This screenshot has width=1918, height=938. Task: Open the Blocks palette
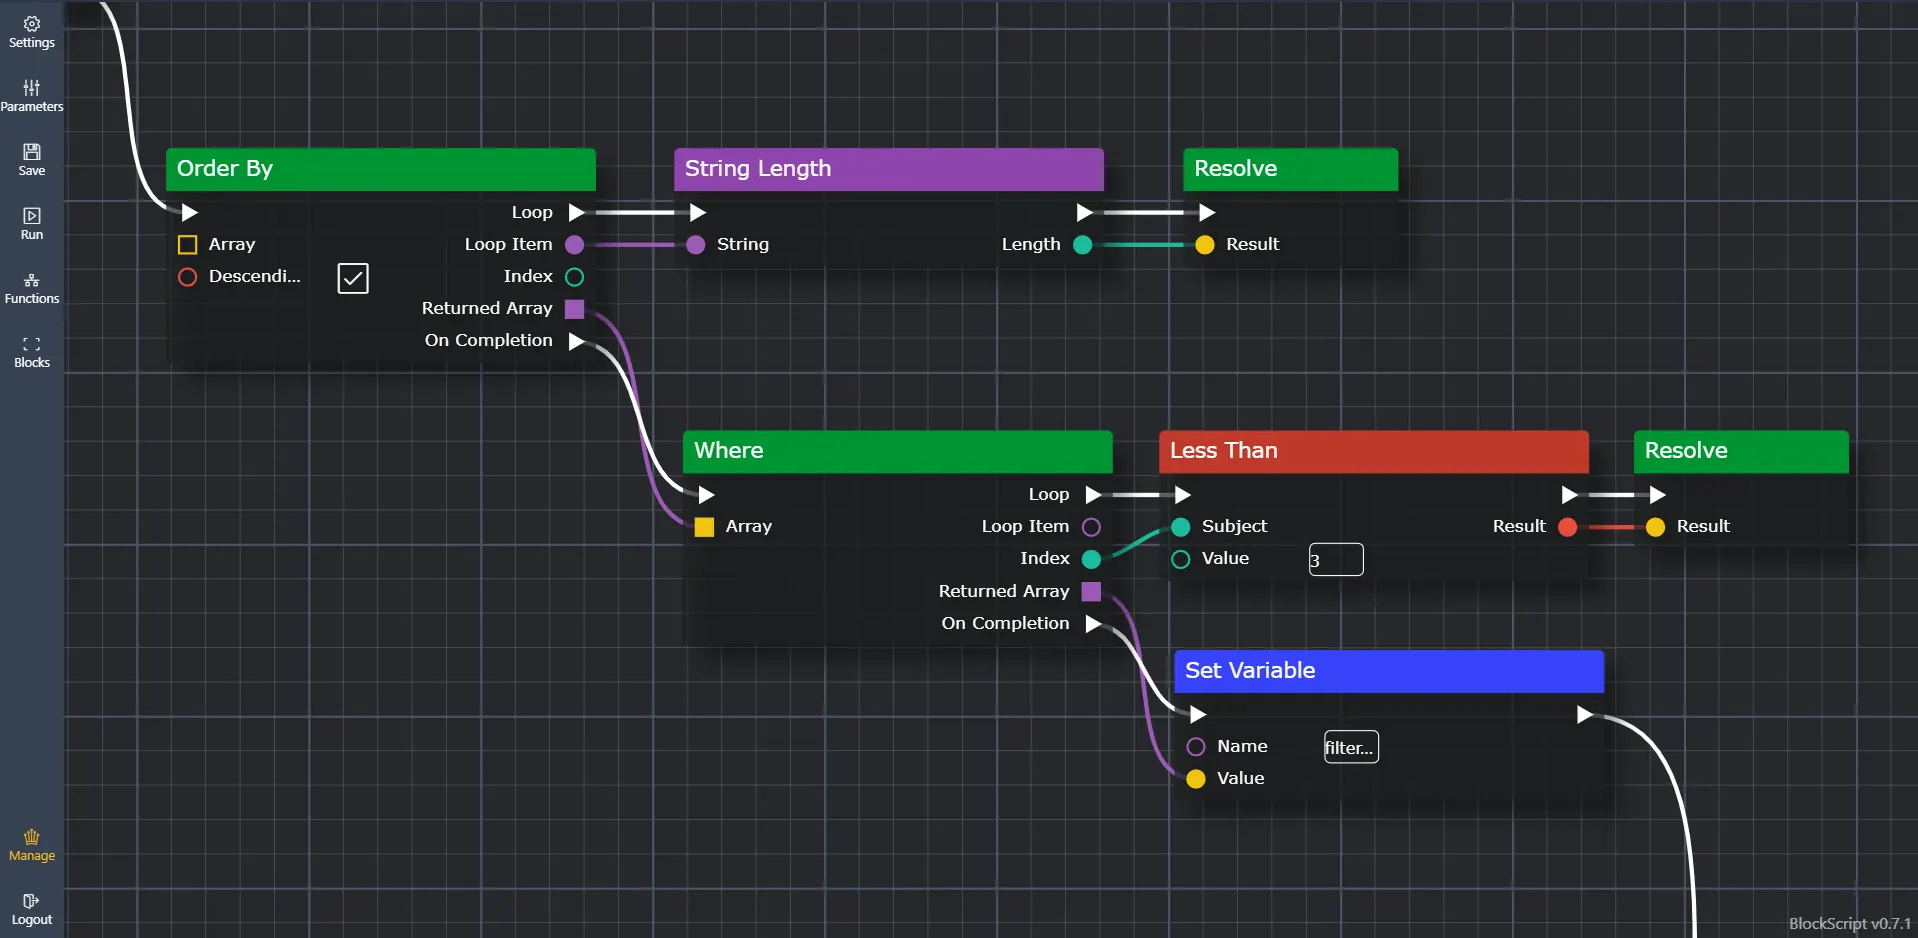32,352
